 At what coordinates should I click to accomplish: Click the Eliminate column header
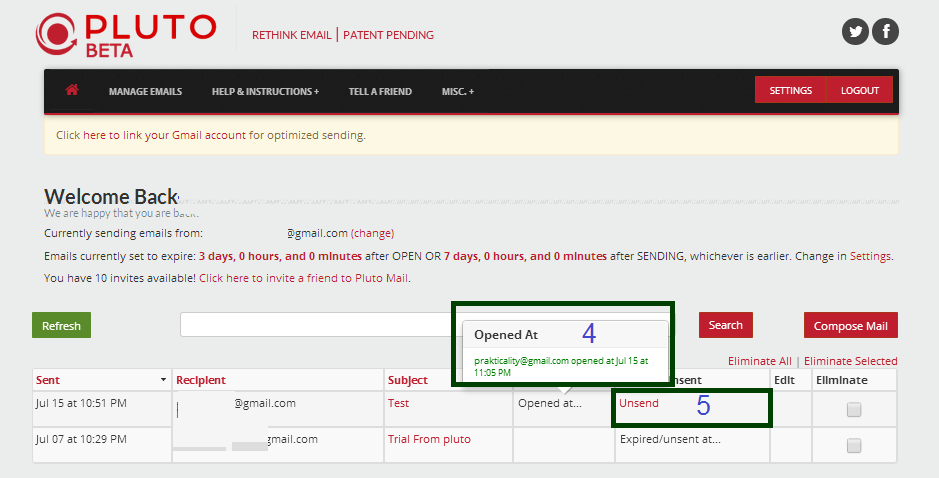[841, 380]
